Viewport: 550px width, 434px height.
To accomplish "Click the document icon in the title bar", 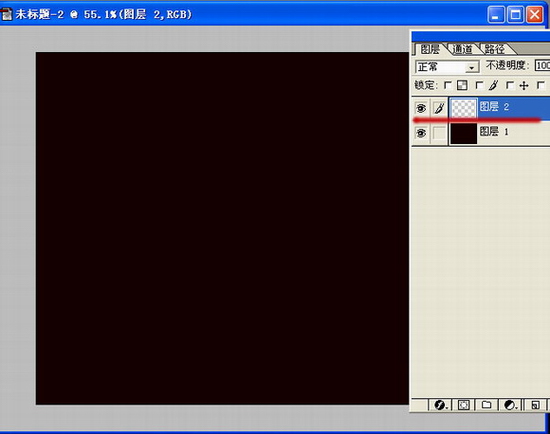I will [x=6, y=14].
